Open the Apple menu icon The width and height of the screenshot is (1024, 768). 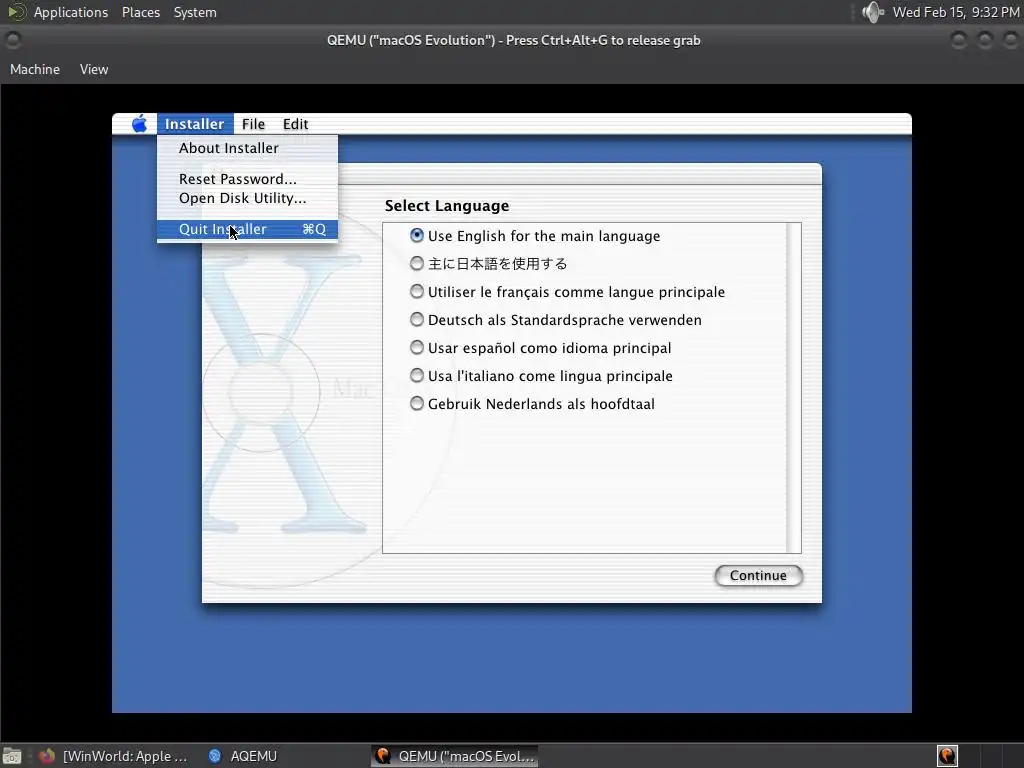[x=139, y=123]
